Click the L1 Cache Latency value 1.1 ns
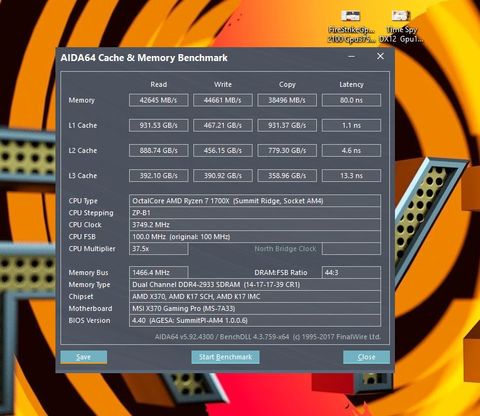Screen dimensions: 480x416 (x=351, y=125)
